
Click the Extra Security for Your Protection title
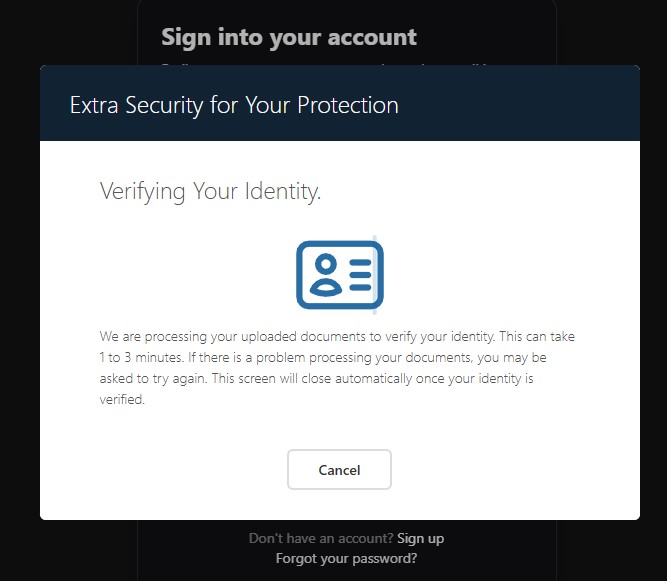click(x=234, y=105)
